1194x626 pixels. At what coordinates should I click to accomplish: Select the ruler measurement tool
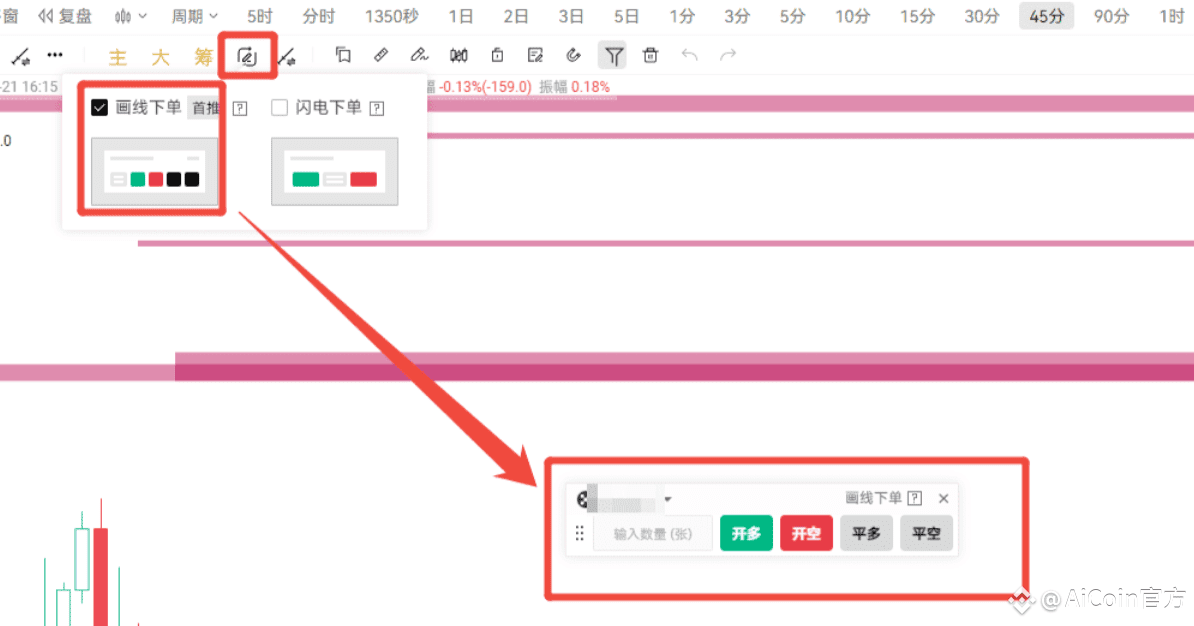(x=381, y=55)
